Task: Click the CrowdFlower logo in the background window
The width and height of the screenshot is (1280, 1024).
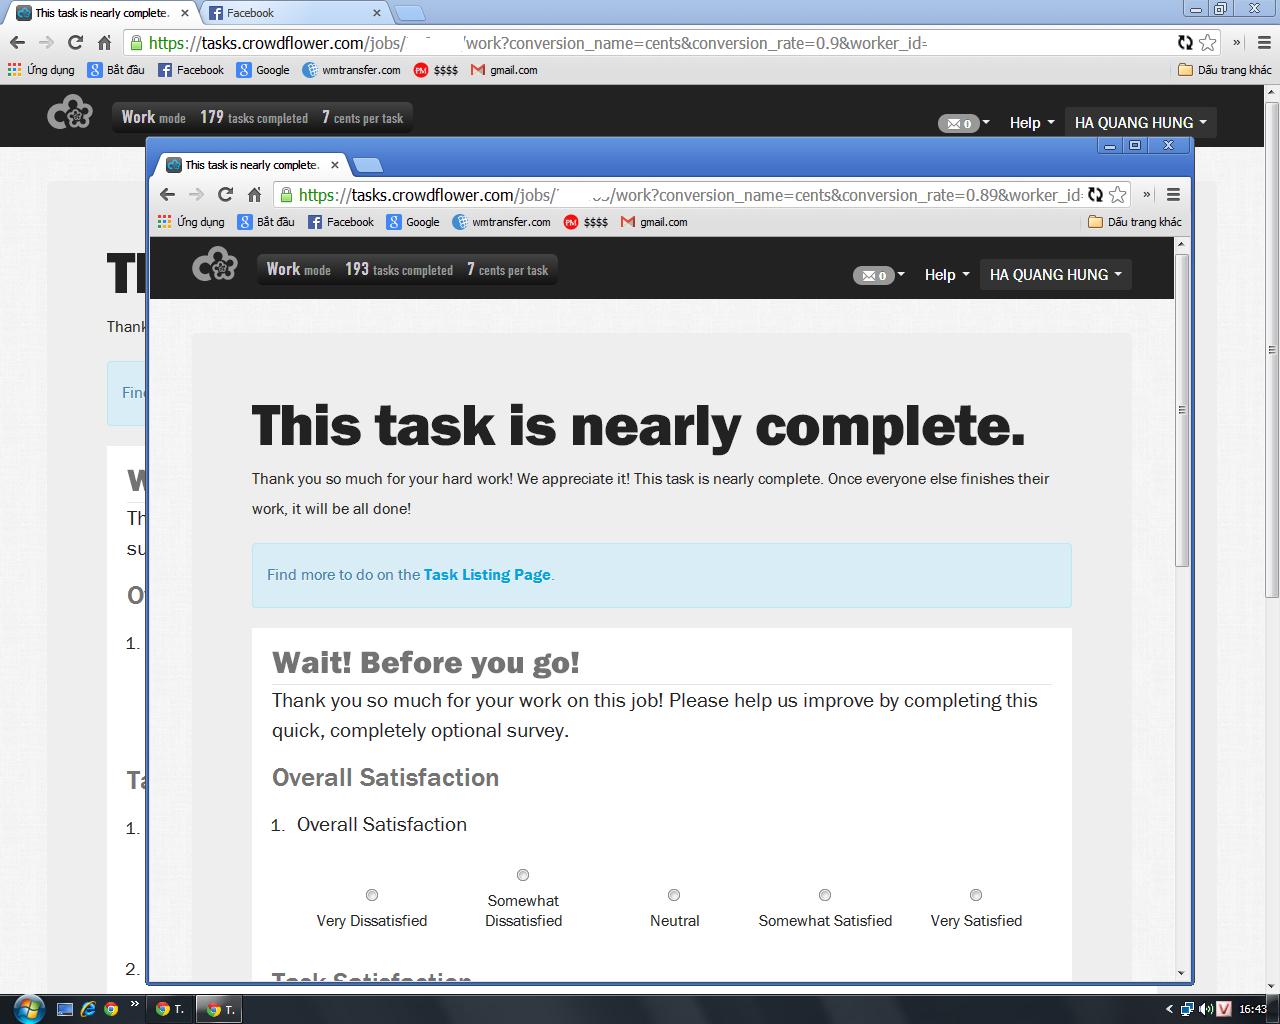Action: [x=70, y=114]
